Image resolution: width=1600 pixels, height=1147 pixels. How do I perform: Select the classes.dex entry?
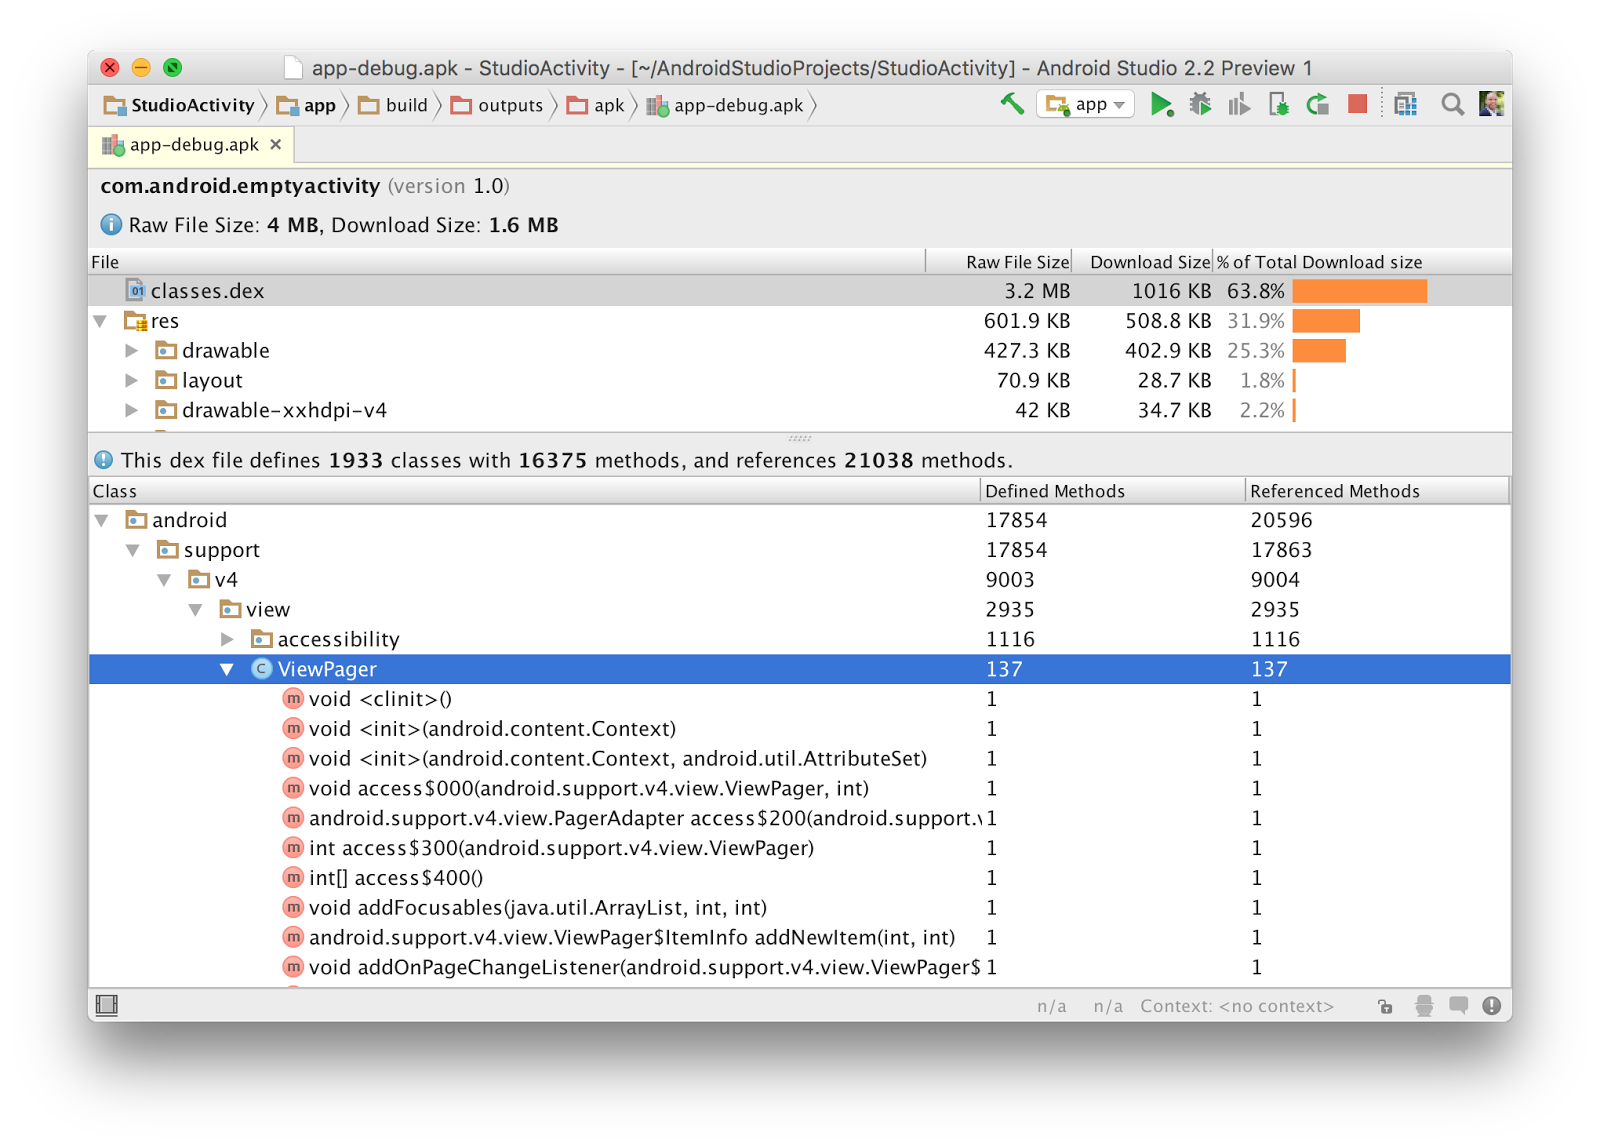(x=207, y=291)
